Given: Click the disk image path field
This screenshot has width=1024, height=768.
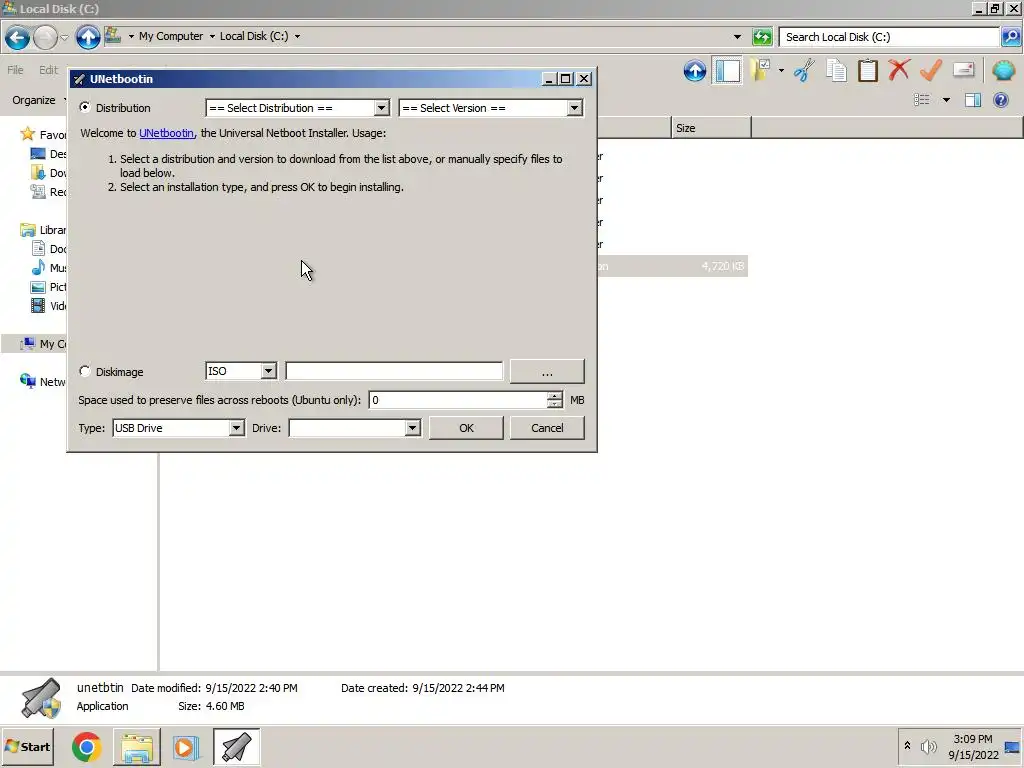Looking at the screenshot, I should (394, 371).
